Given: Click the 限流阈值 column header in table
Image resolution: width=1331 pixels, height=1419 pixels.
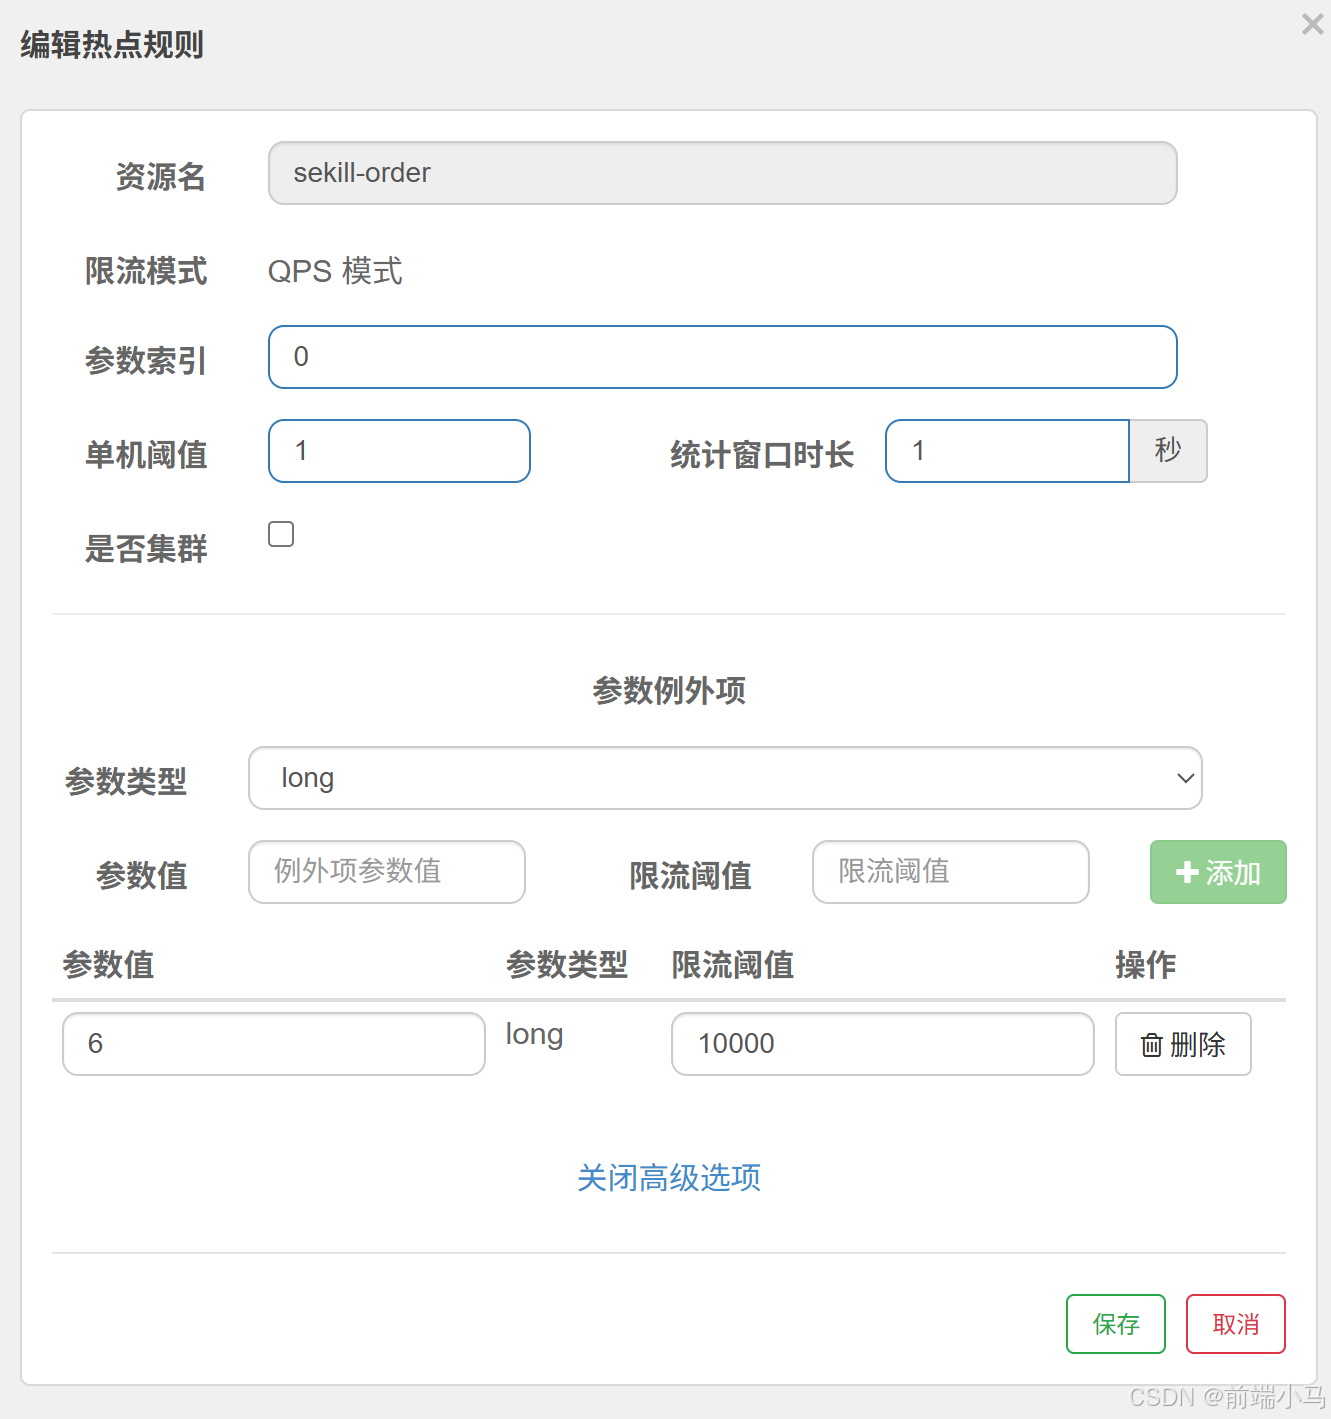Looking at the screenshot, I should [x=733, y=965].
